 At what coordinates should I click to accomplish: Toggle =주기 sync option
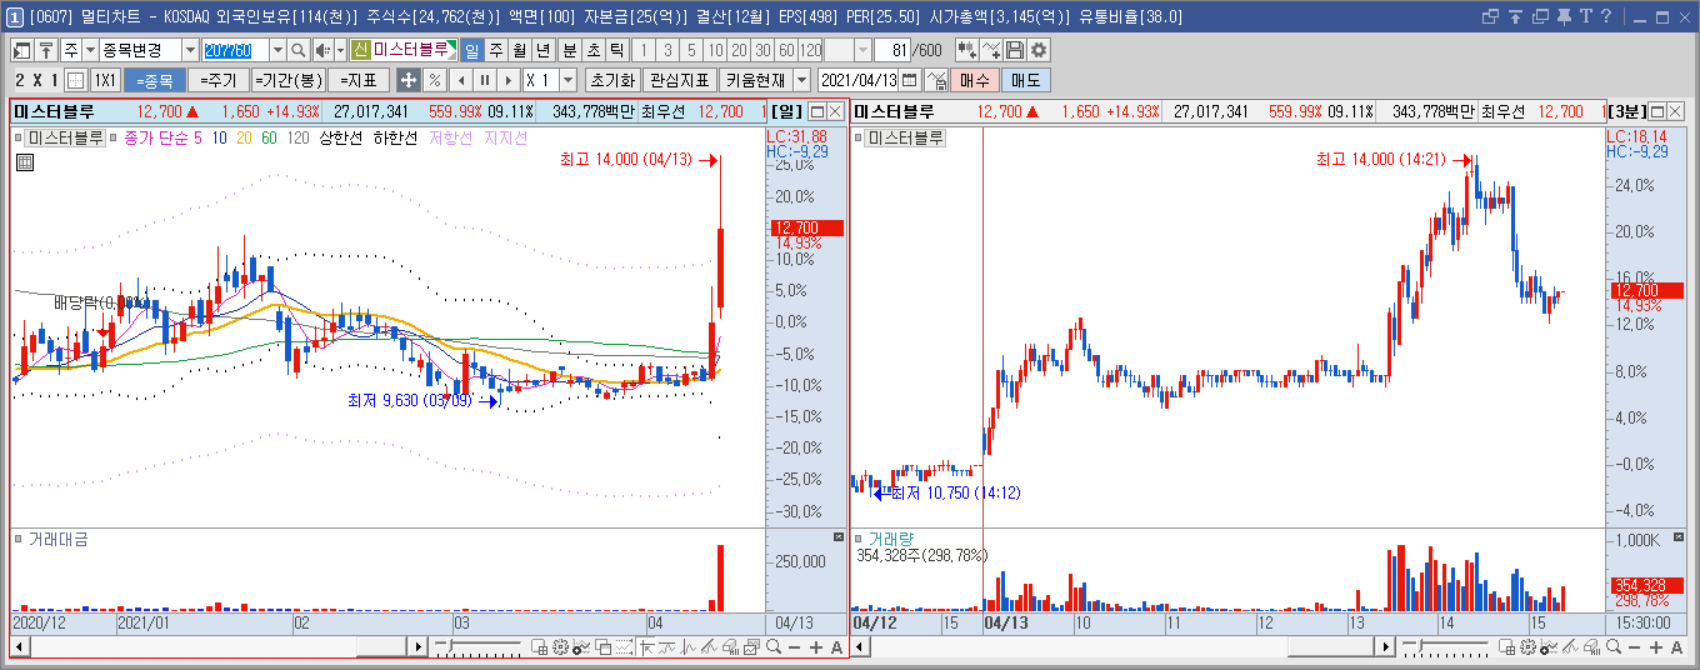(x=218, y=80)
